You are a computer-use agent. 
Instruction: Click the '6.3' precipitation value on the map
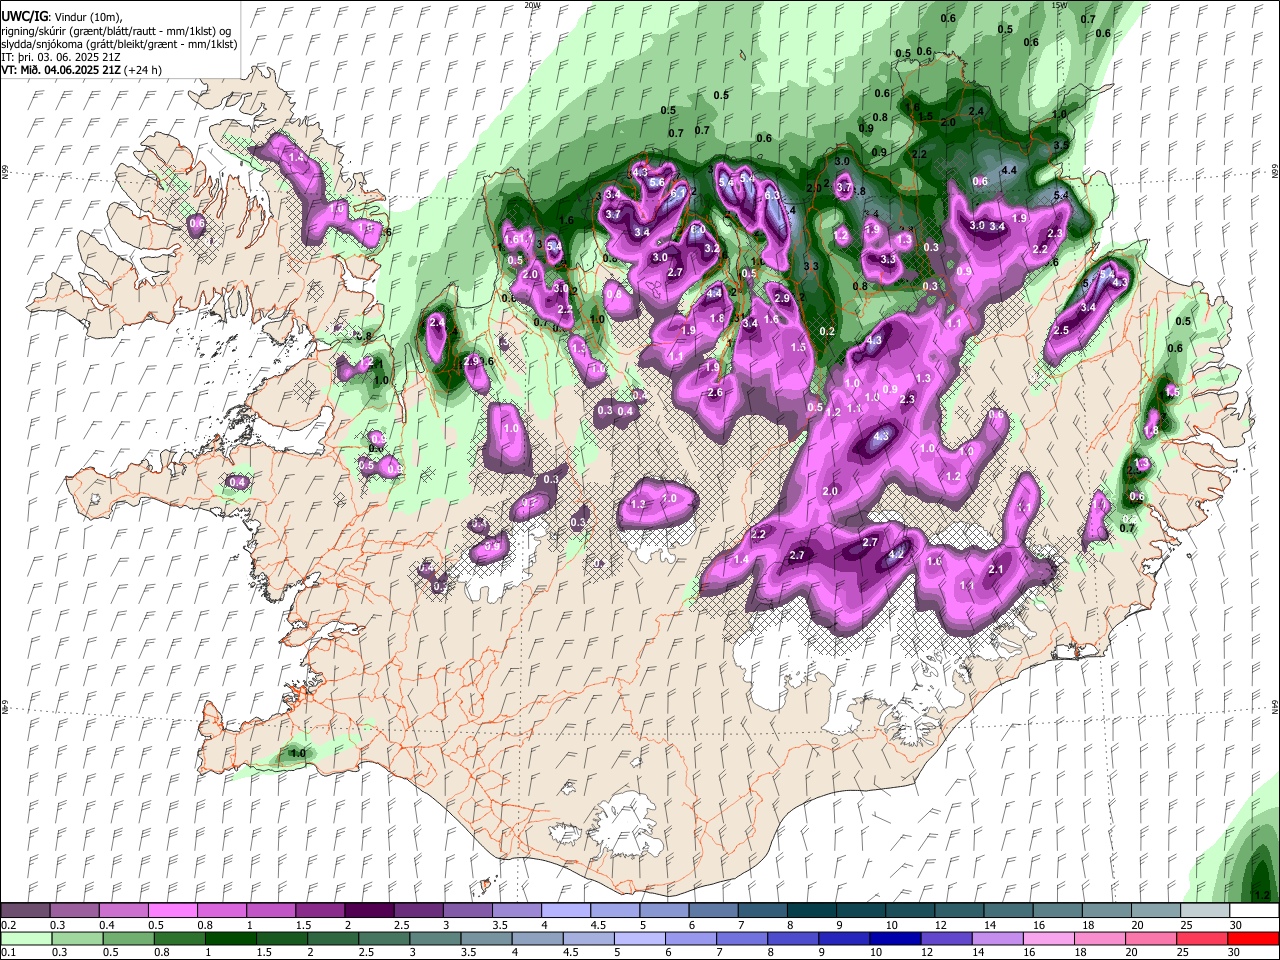point(772,196)
